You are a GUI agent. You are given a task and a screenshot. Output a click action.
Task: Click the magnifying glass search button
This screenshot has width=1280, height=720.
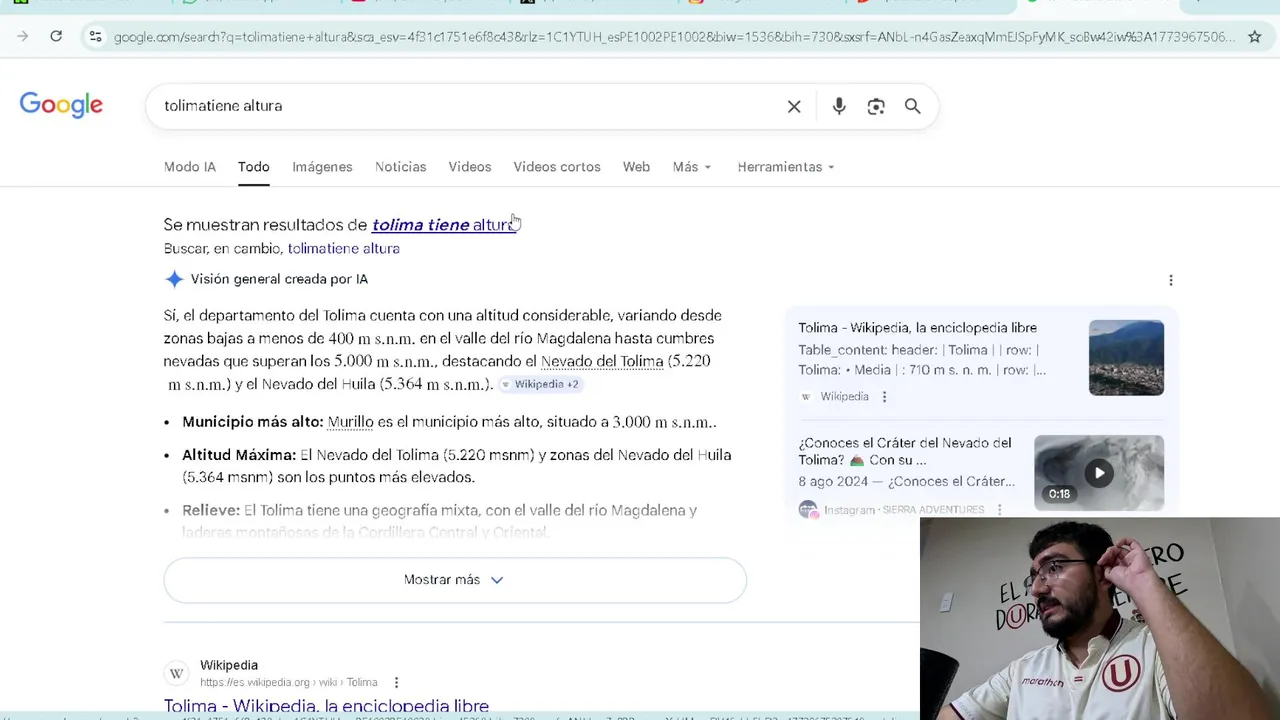pos(912,106)
